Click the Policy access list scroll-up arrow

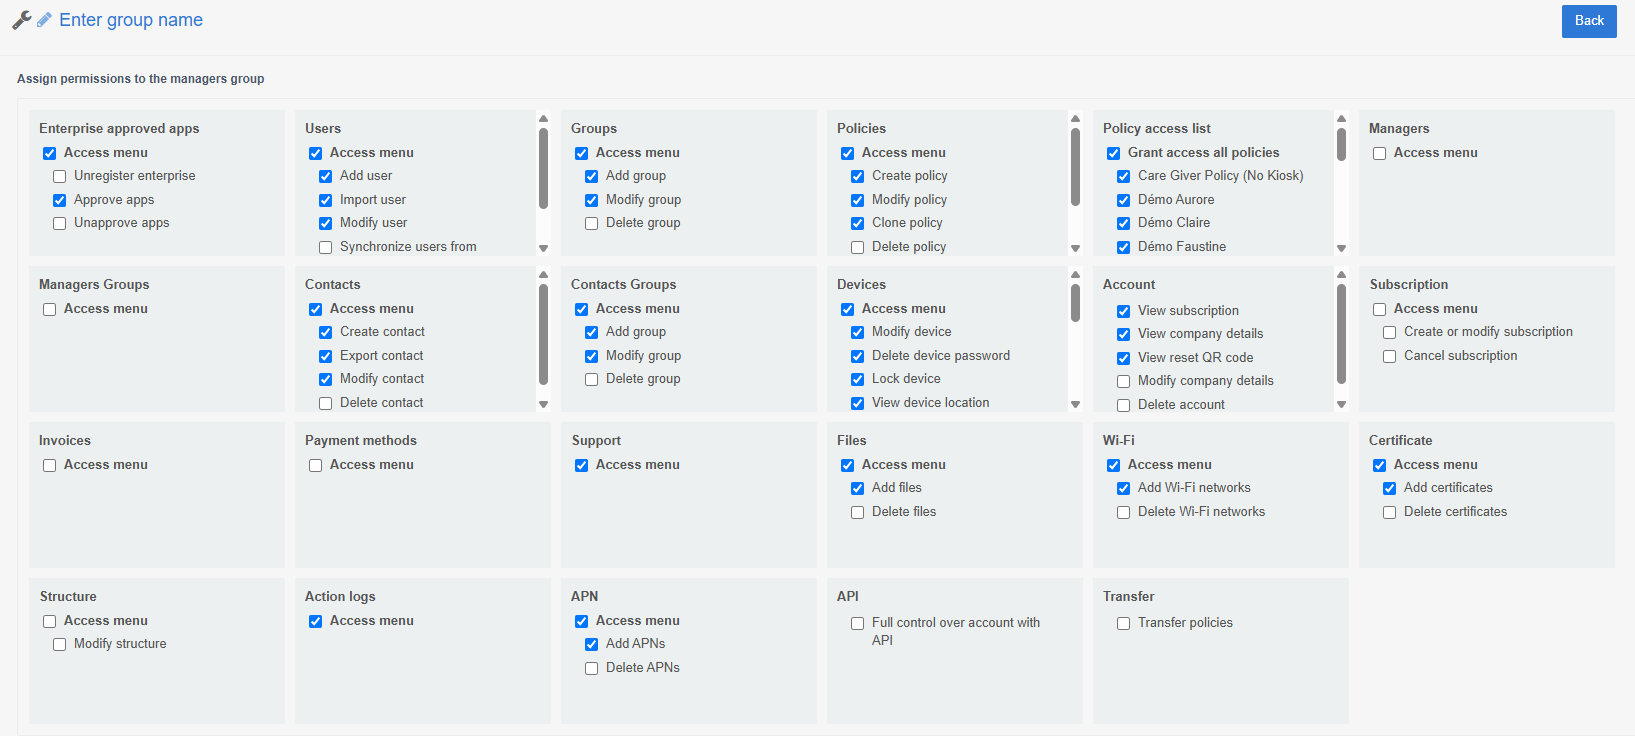click(1341, 119)
